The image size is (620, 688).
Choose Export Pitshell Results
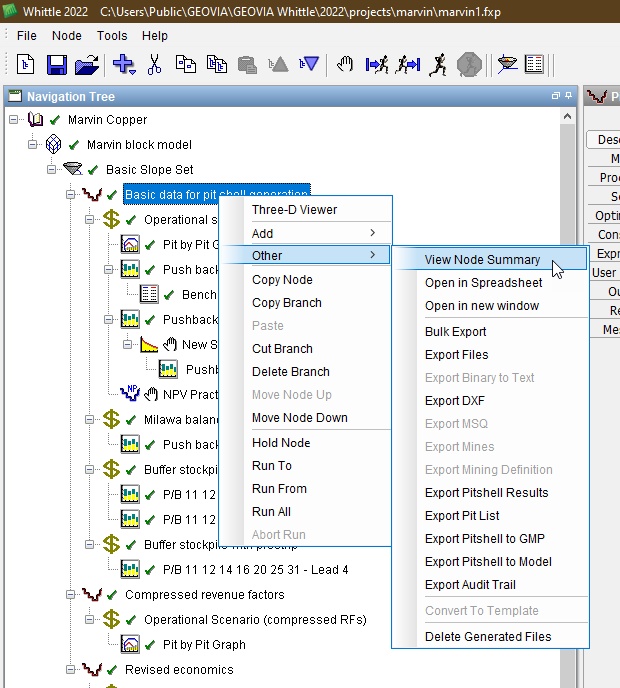[x=491, y=493]
